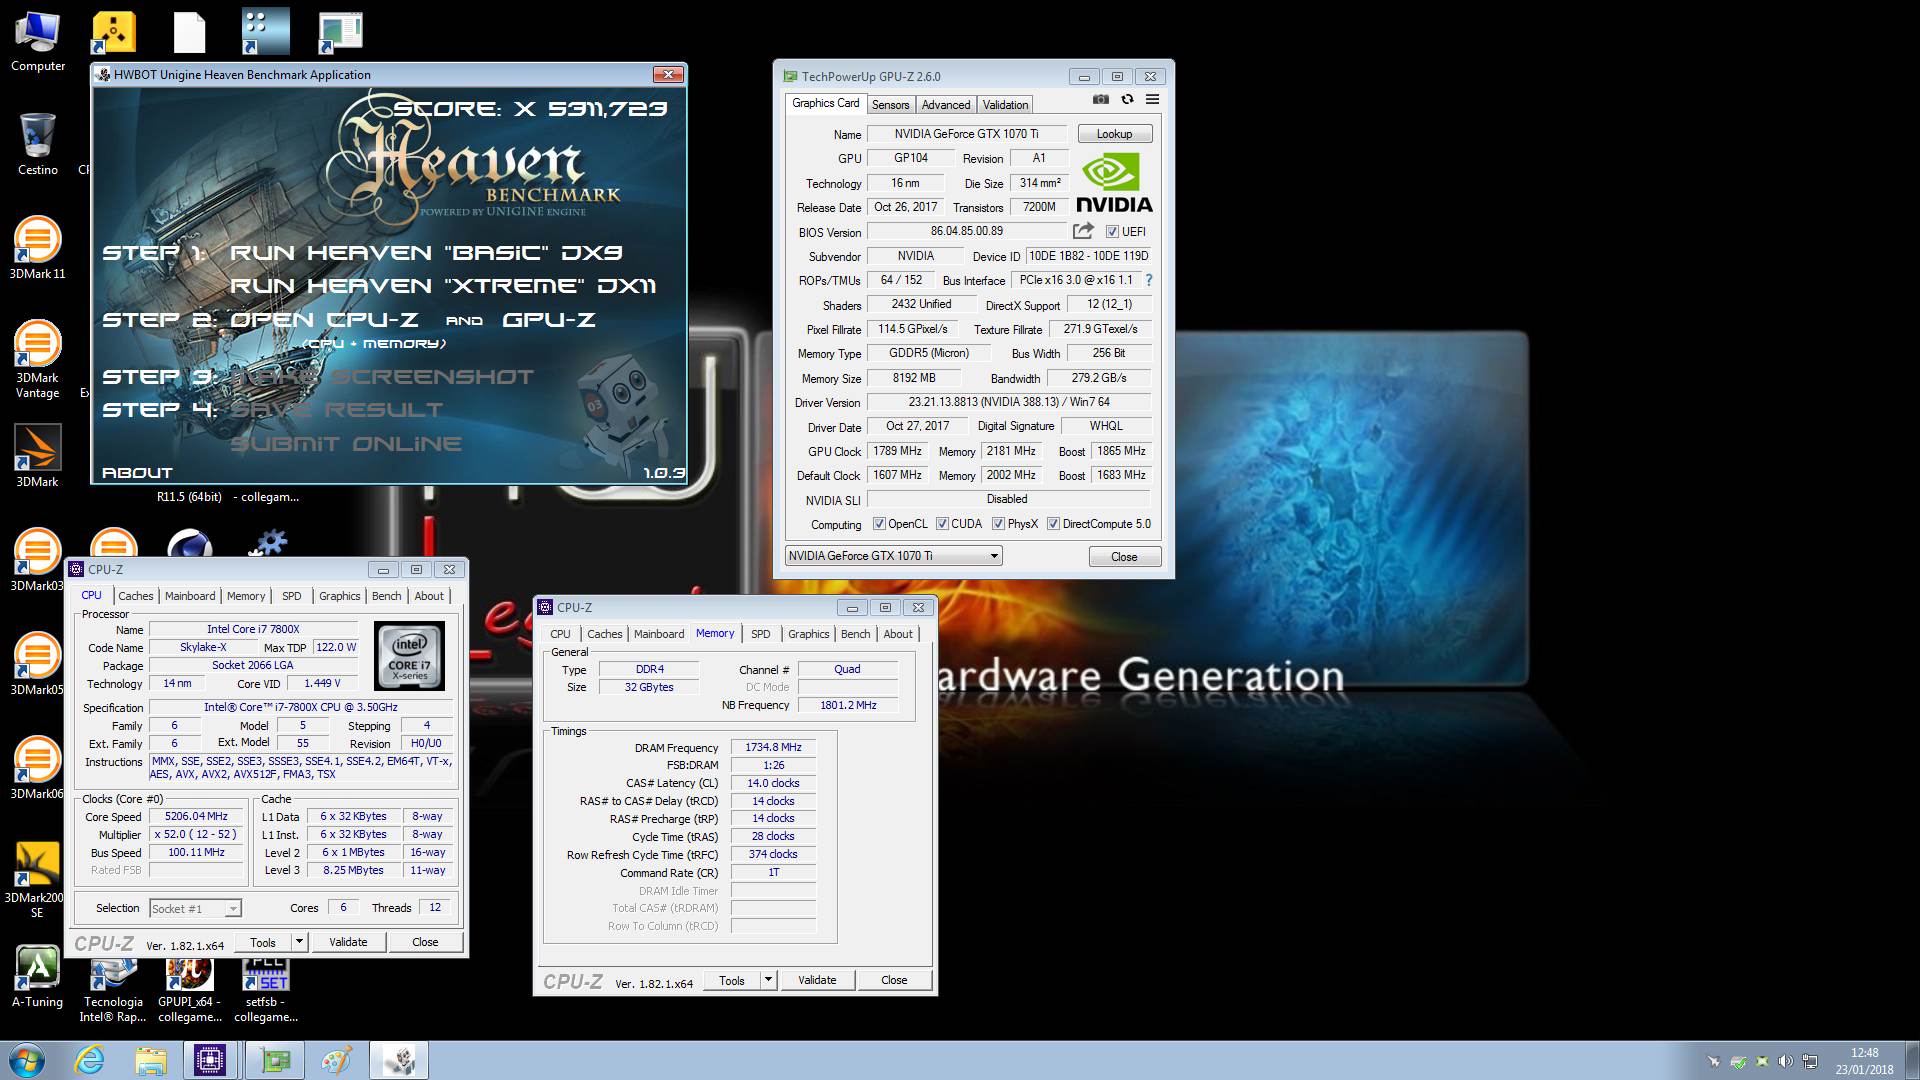Image resolution: width=1920 pixels, height=1080 pixels.
Task: Click Run Heaven "Xtreme" DX11 in HWBOT
Action: click(x=443, y=286)
